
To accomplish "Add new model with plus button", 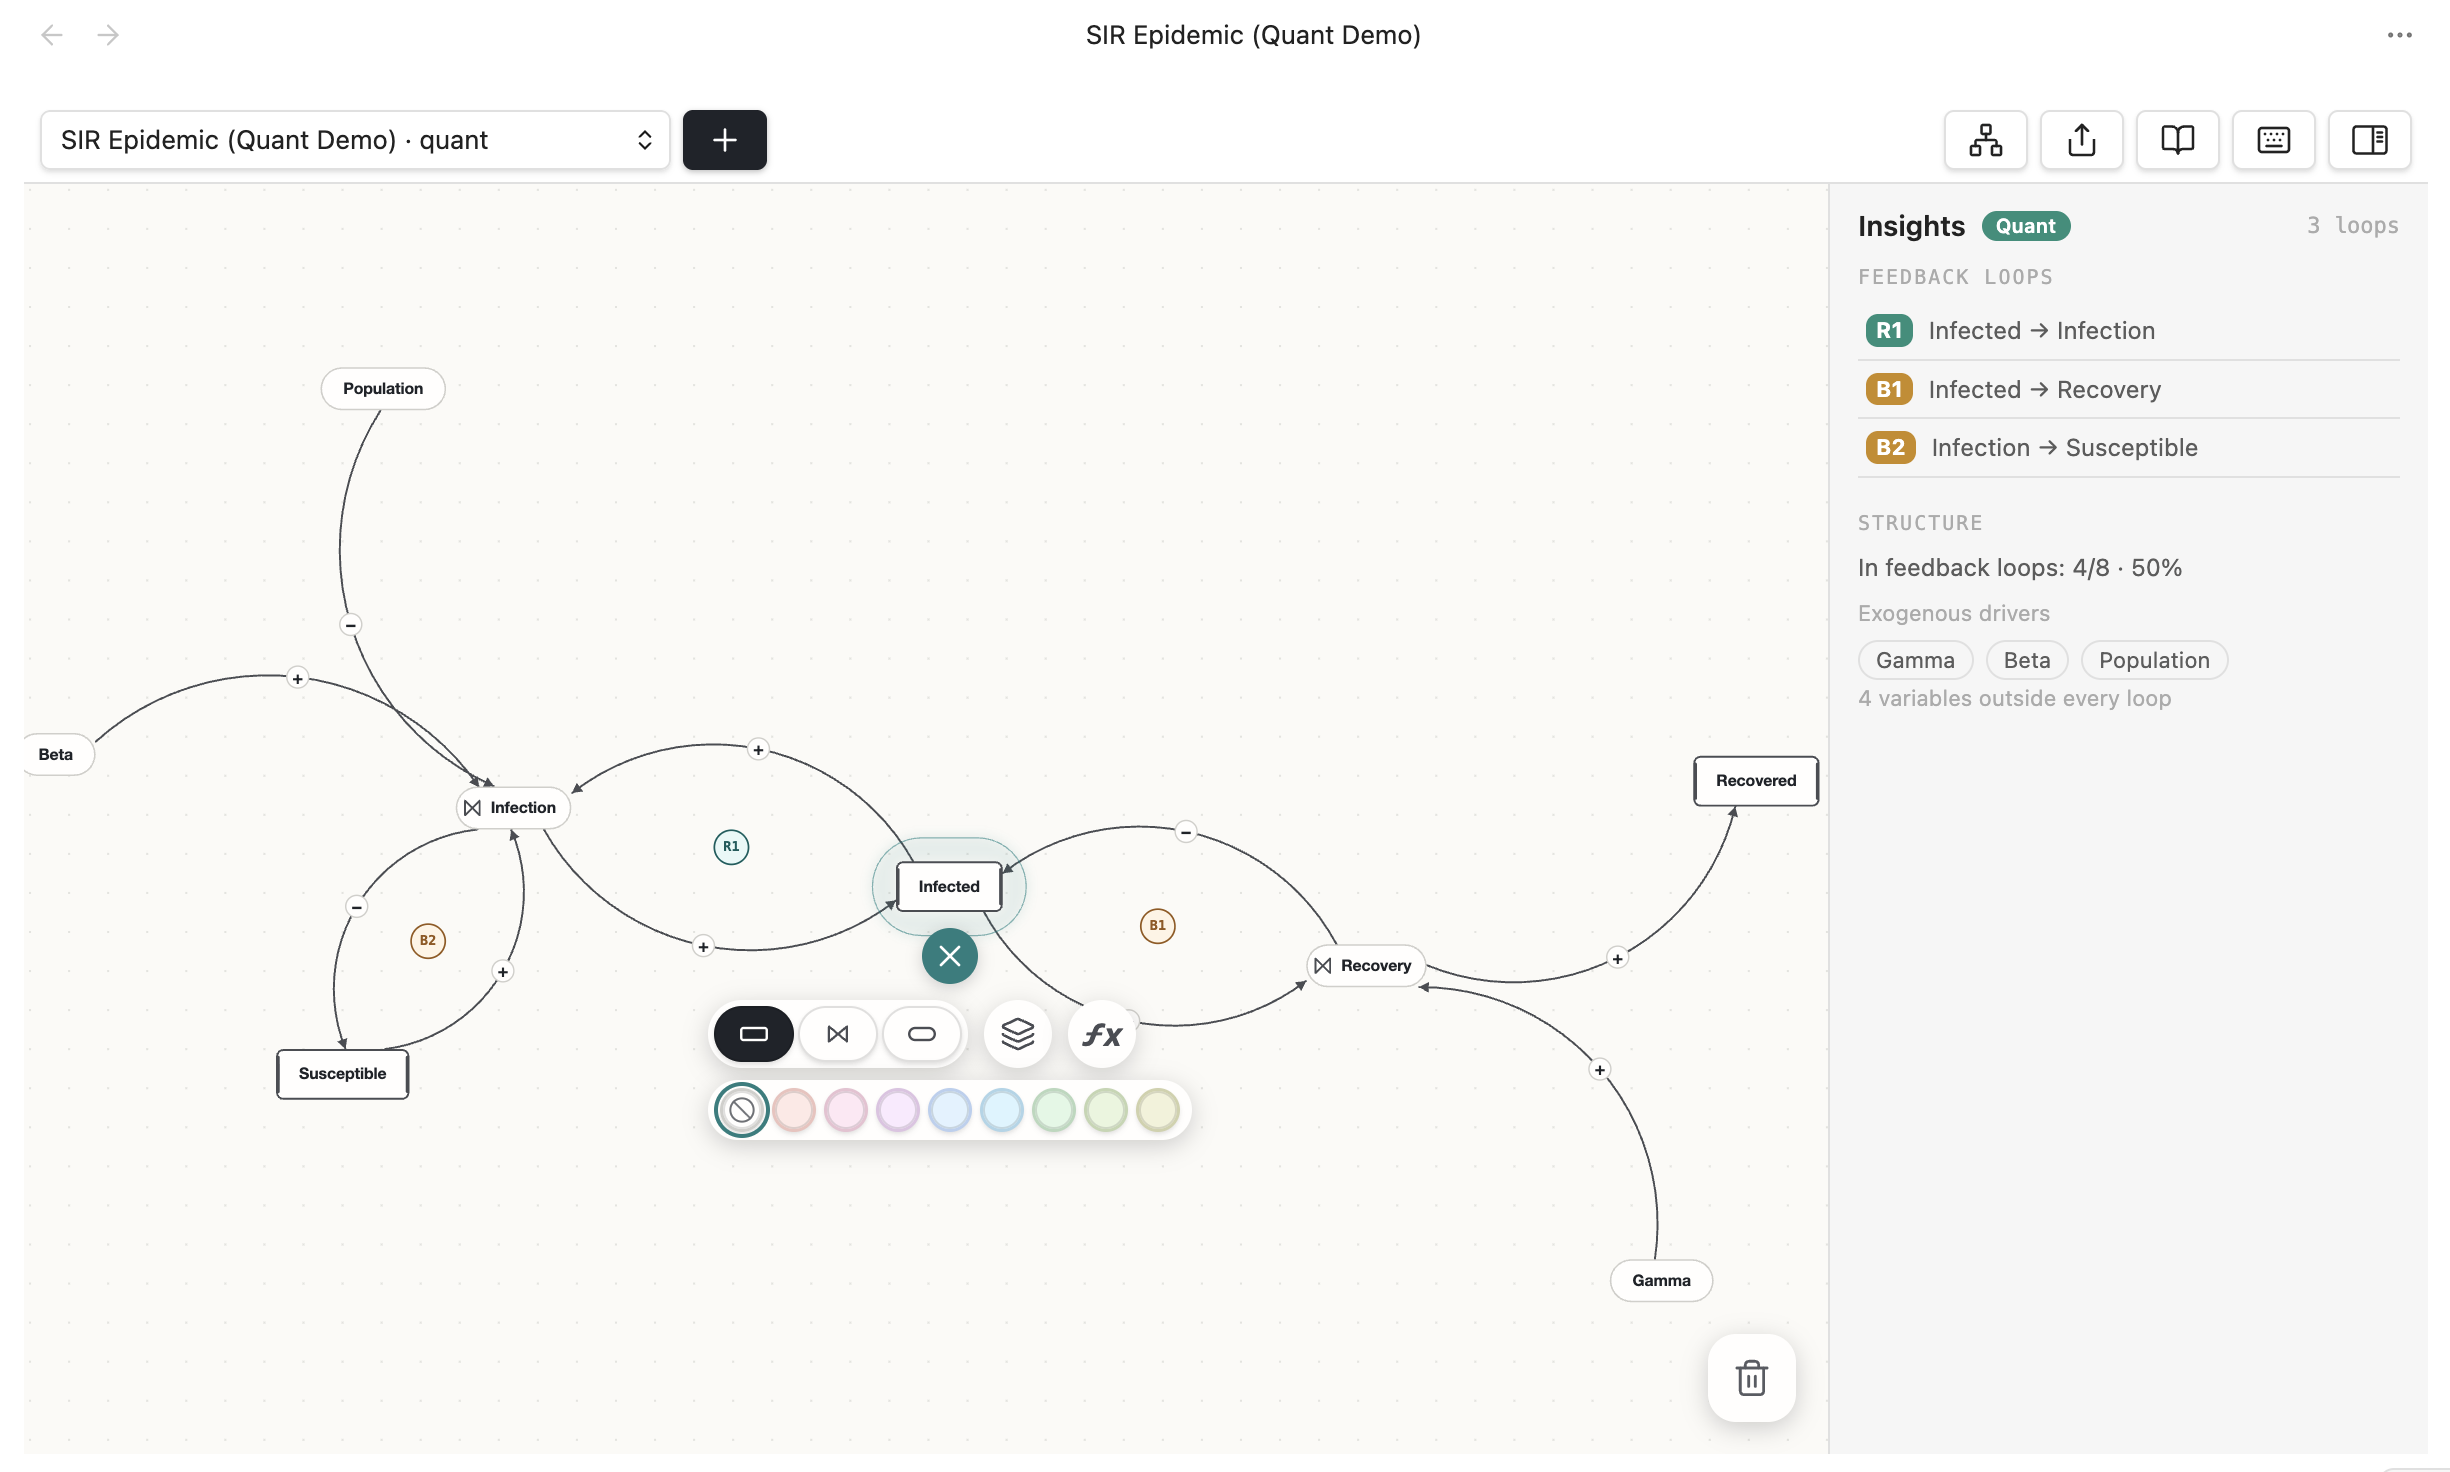I will pos(724,140).
